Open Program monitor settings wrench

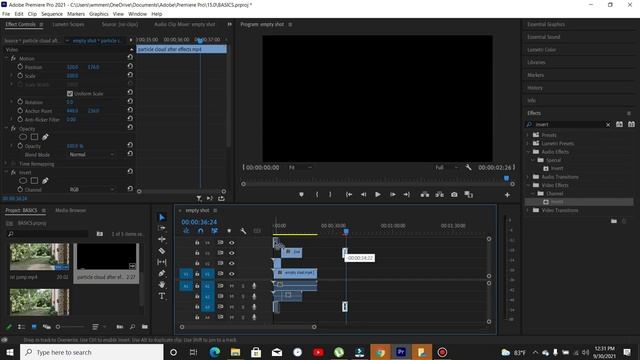click(469, 167)
